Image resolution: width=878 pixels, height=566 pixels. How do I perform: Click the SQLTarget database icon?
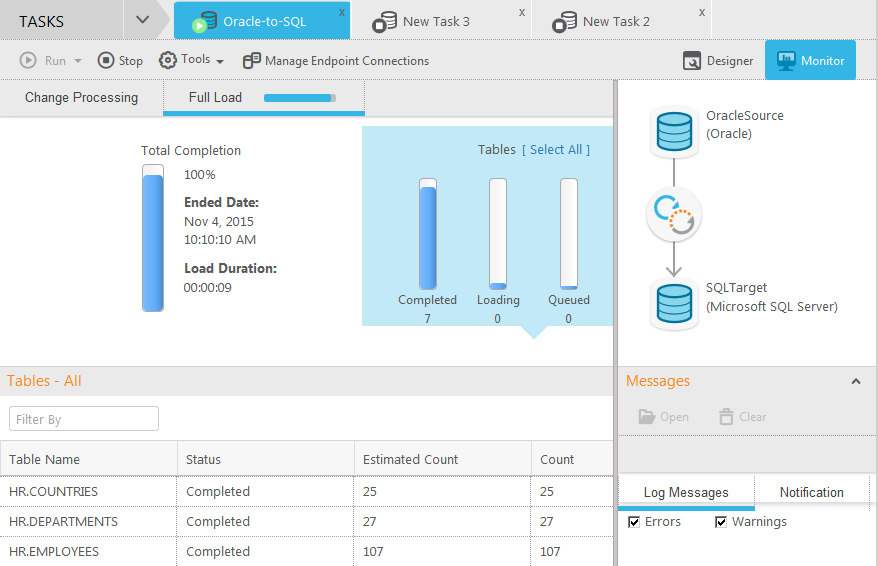[674, 304]
